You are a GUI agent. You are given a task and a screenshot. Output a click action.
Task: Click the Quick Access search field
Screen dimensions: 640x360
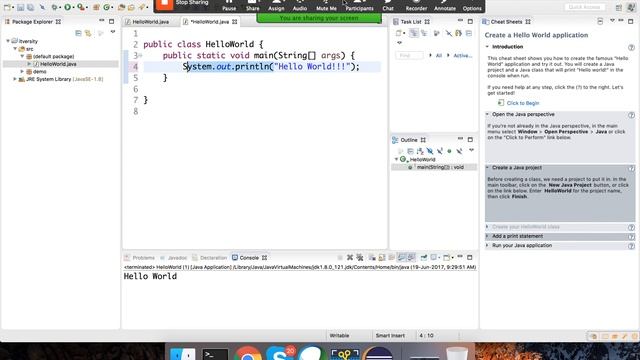(x=585, y=7)
